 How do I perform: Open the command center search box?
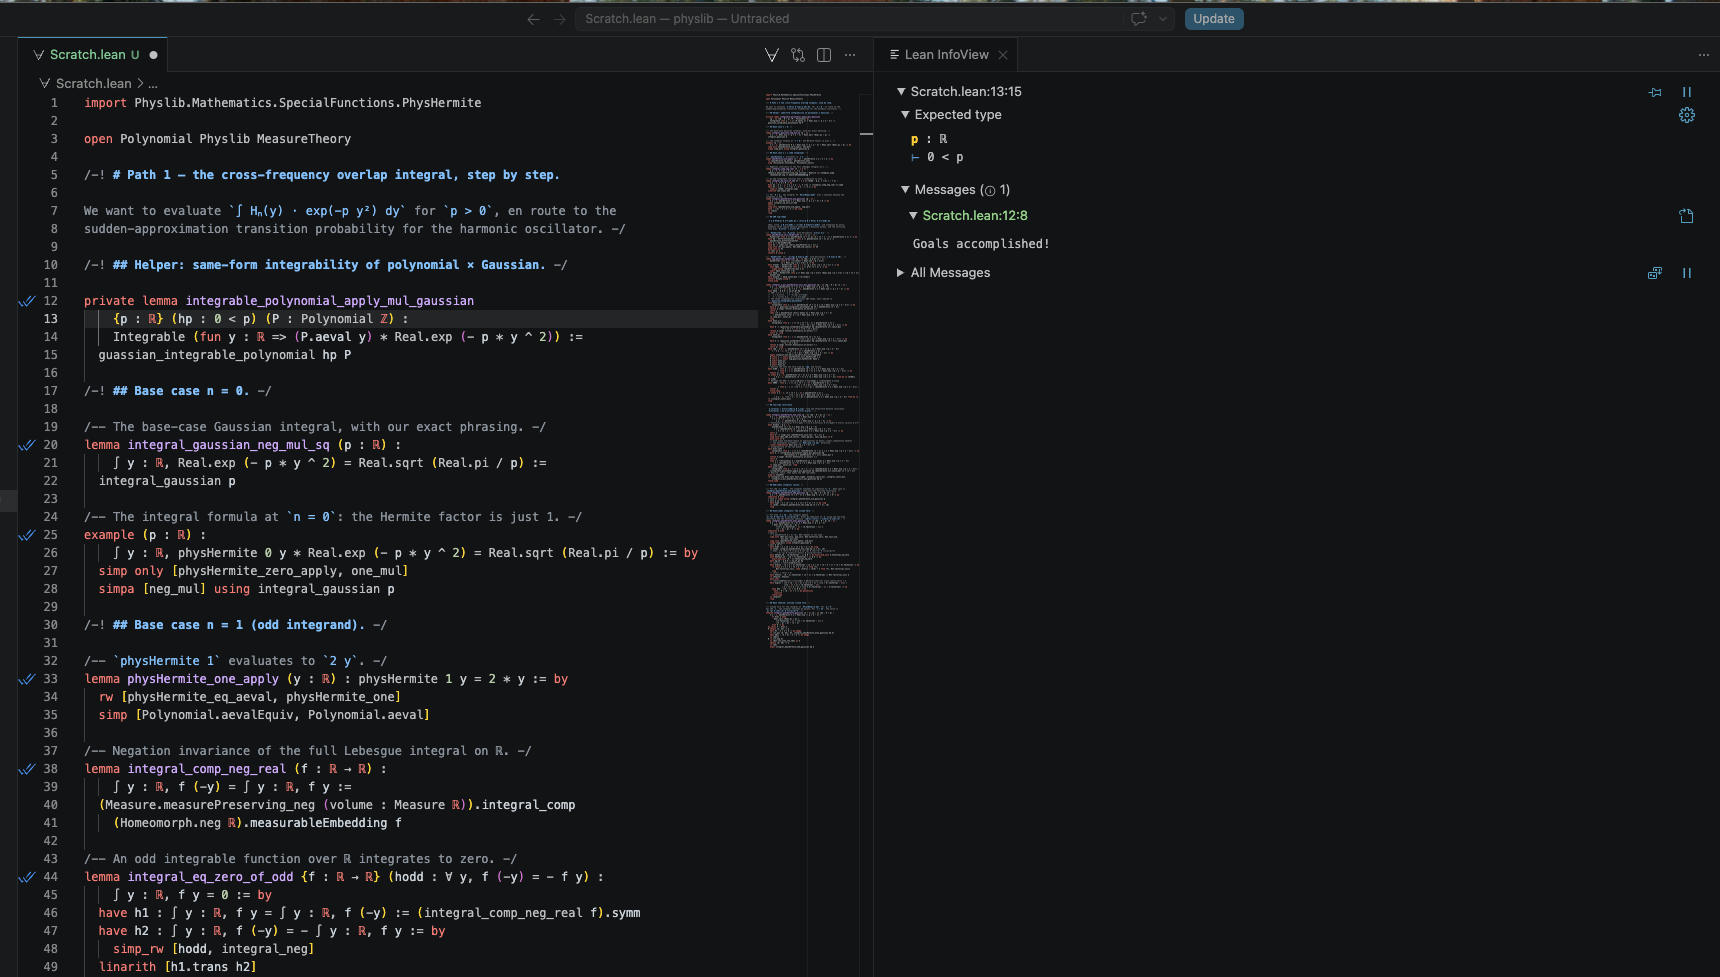876,19
